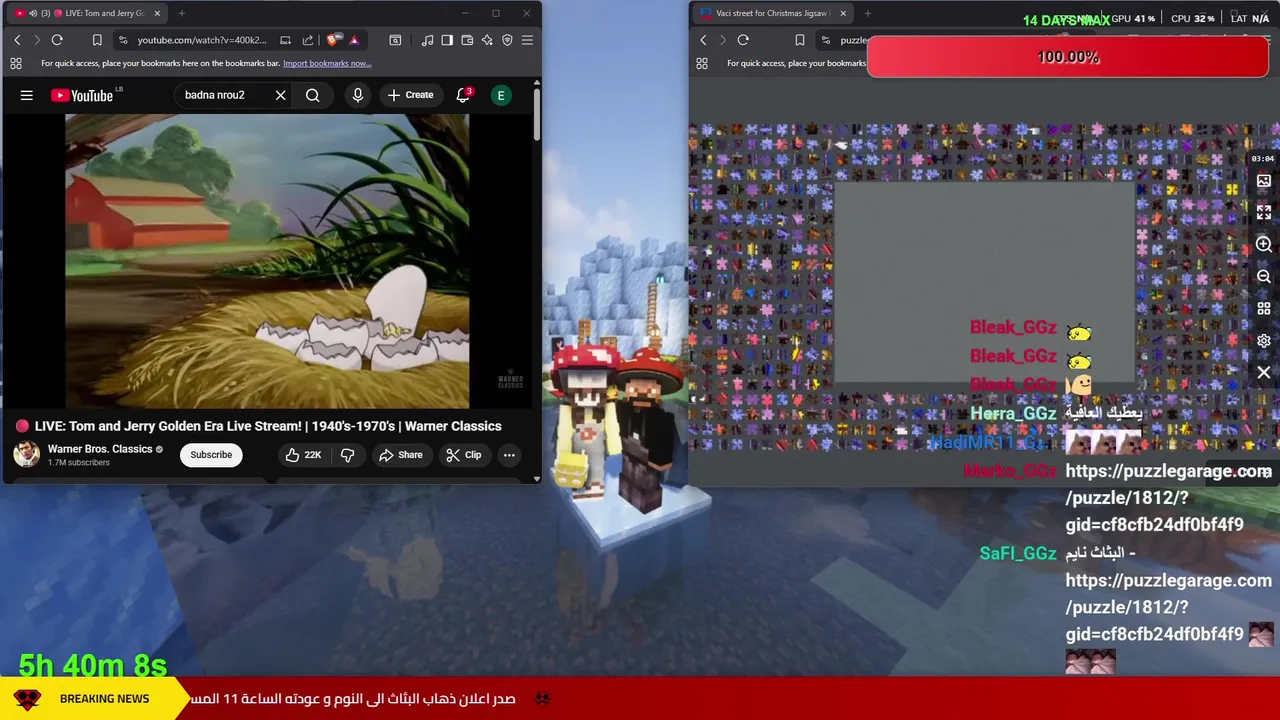Reload the puzzle page

tap(743, 40)
